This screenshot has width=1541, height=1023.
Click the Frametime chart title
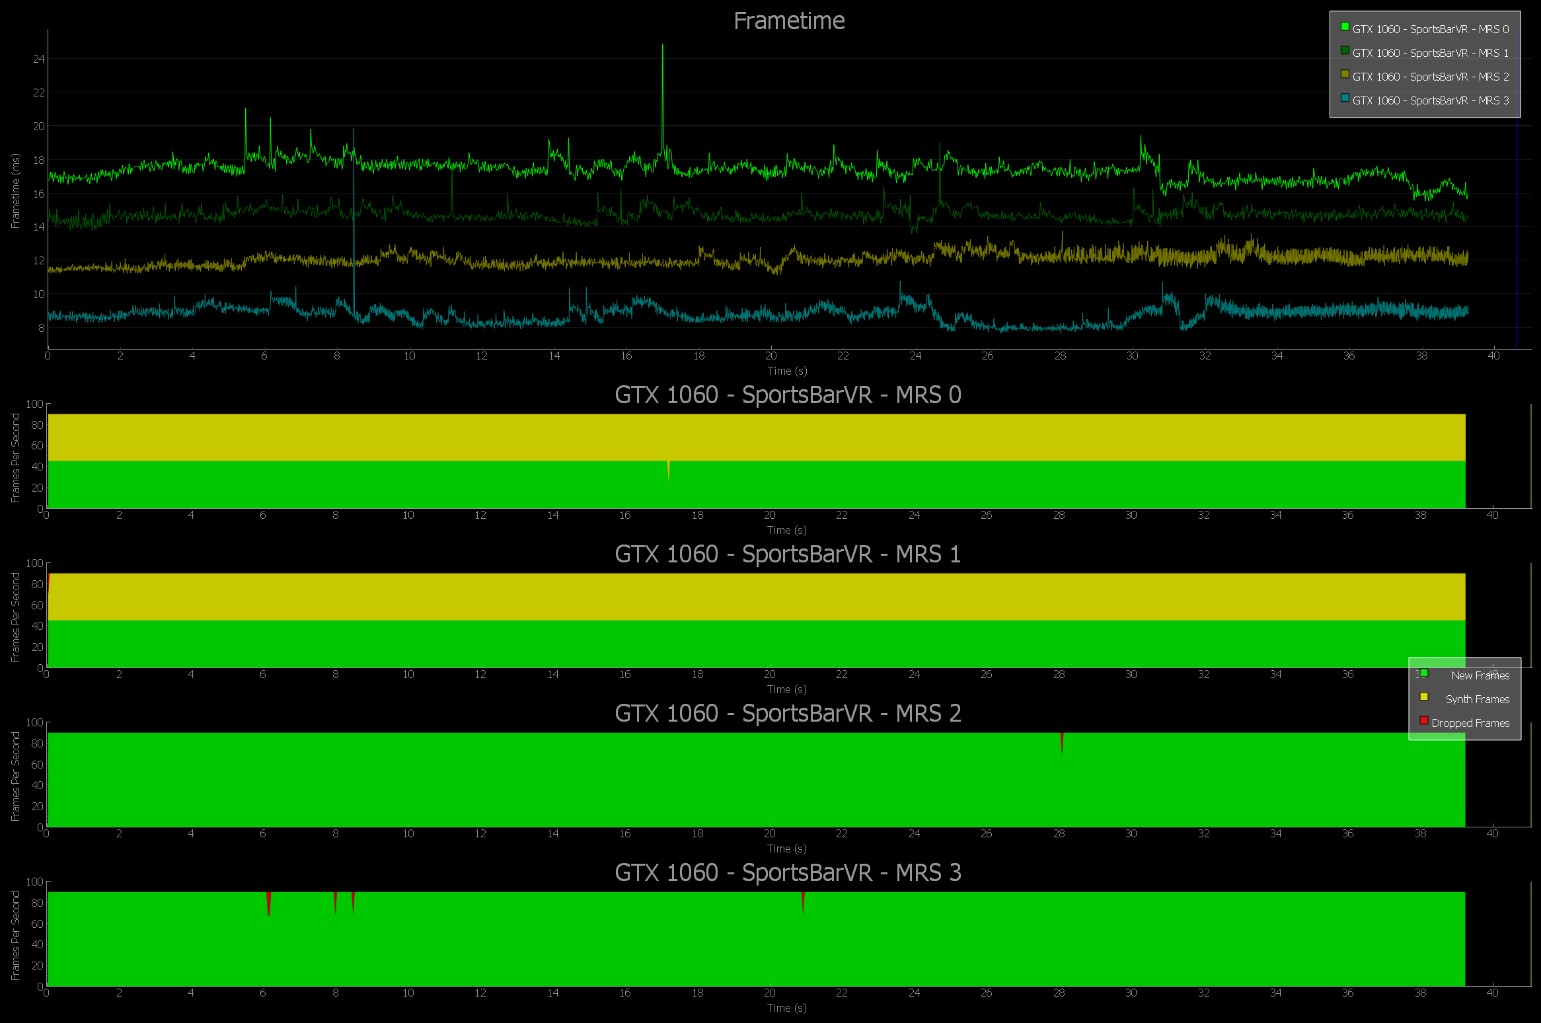(x=789, y=21)
